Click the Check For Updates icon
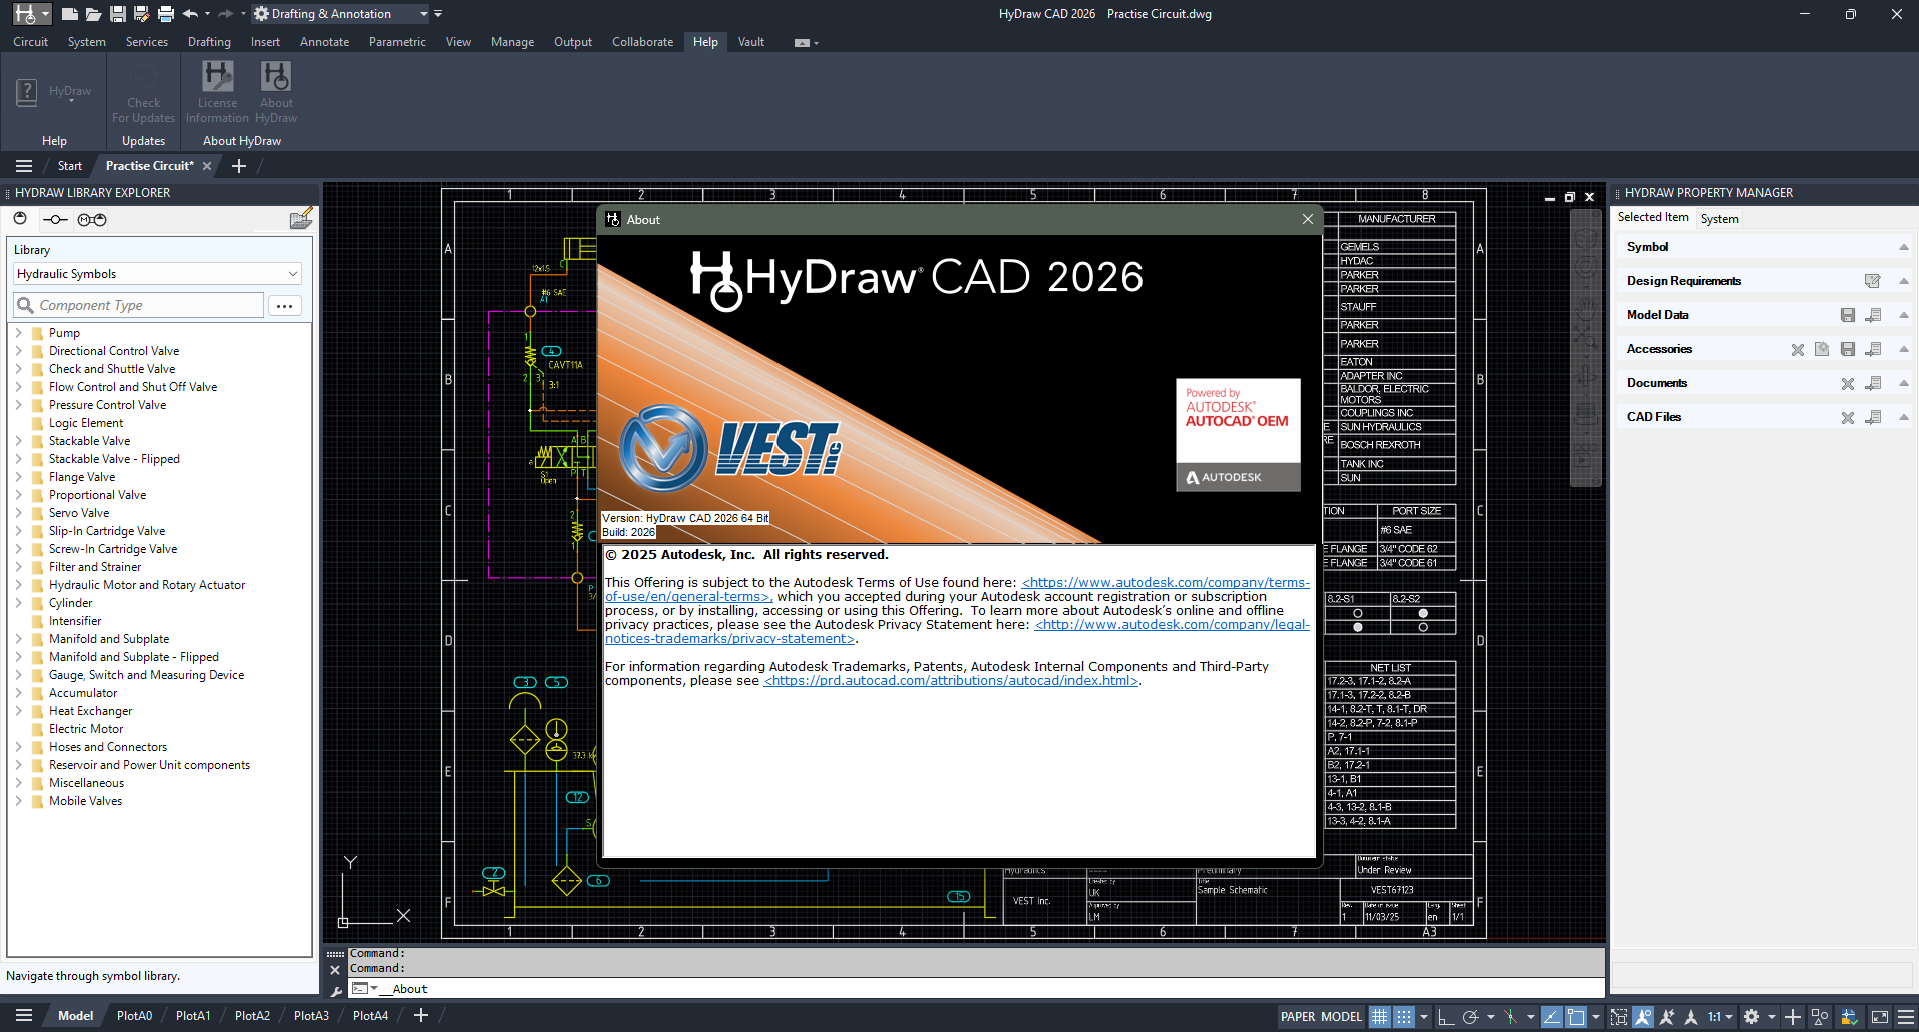The width and height of the screenshot is (1919, 1032). pyautogui.click(x=143, y=91)
